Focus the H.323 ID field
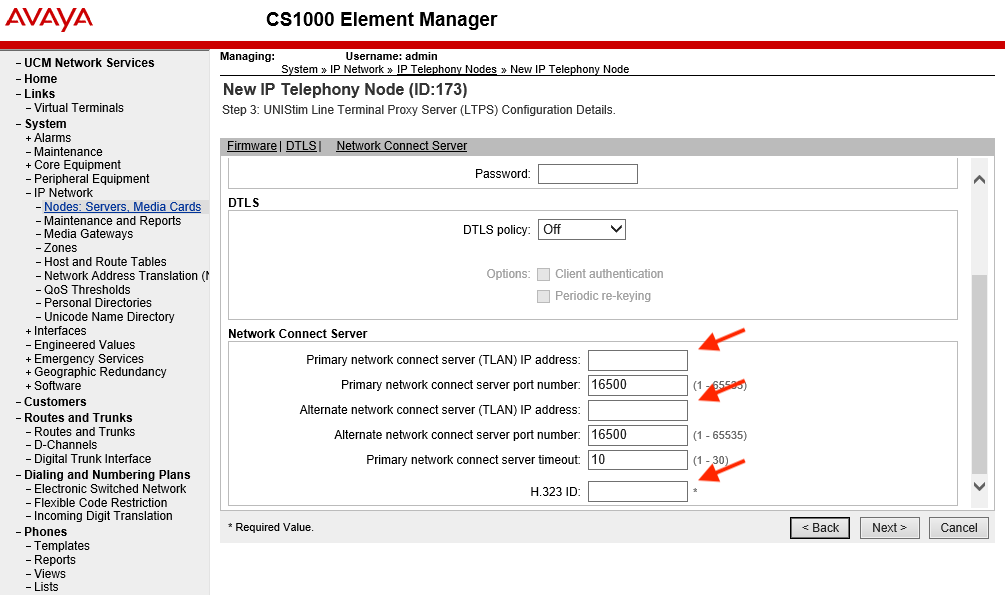This screenshot has width=1005, height=595. (x=638, y=492)
